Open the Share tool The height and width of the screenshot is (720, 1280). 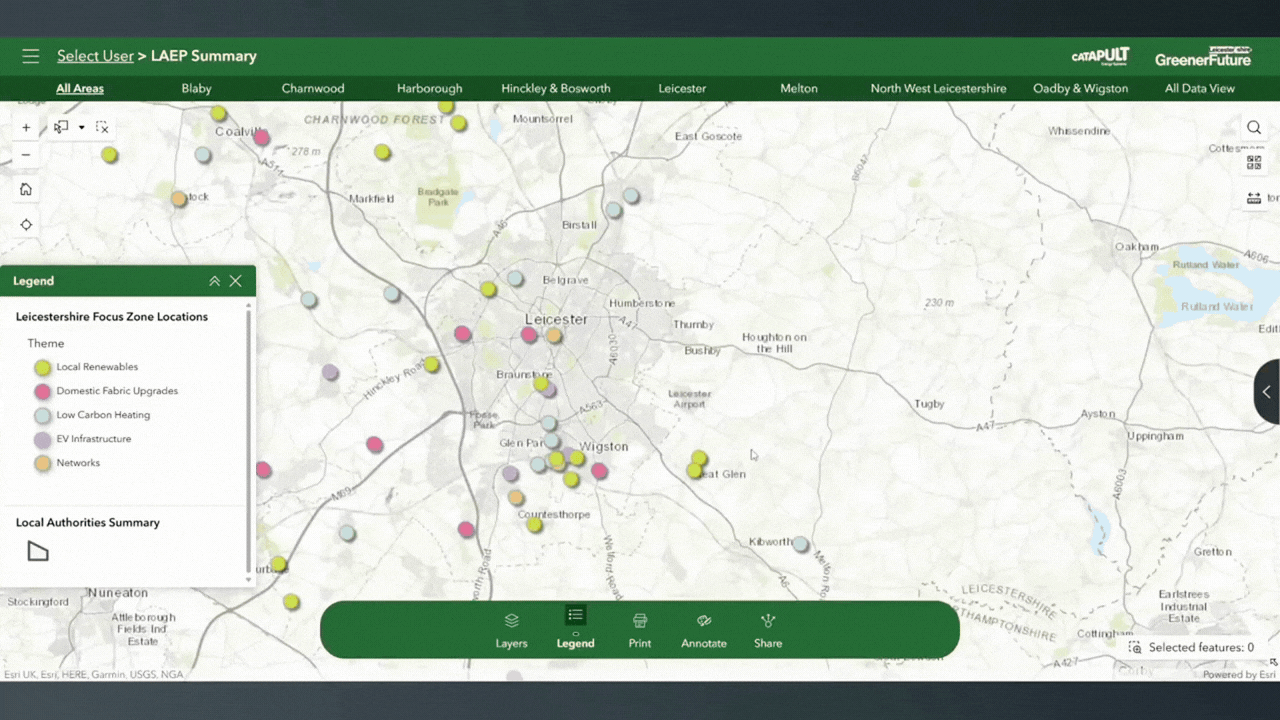pyautogui.click(x=768, y=630)
